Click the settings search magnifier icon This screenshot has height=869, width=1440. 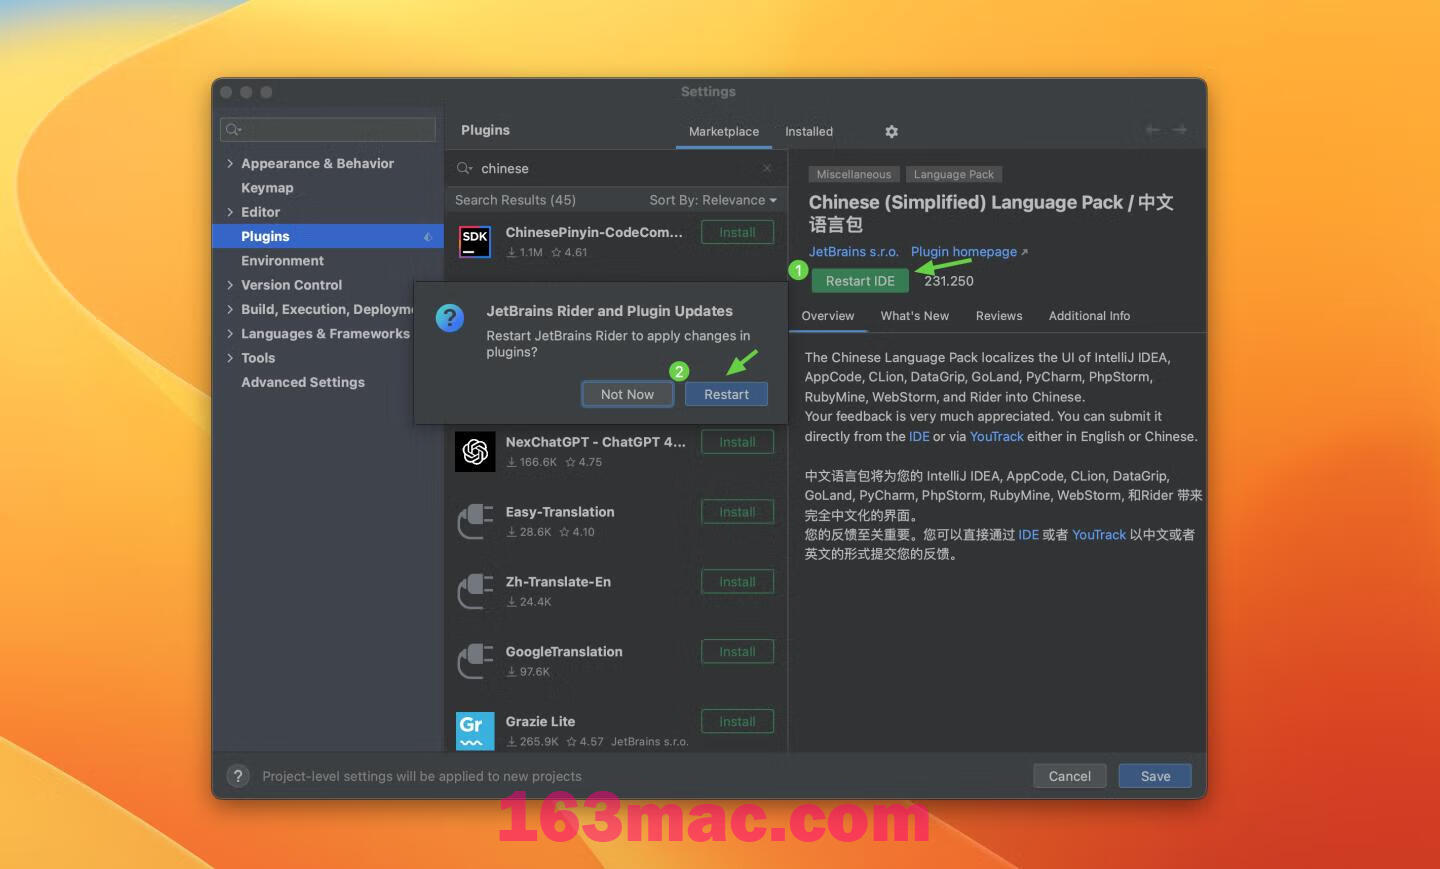pos(233,129)
